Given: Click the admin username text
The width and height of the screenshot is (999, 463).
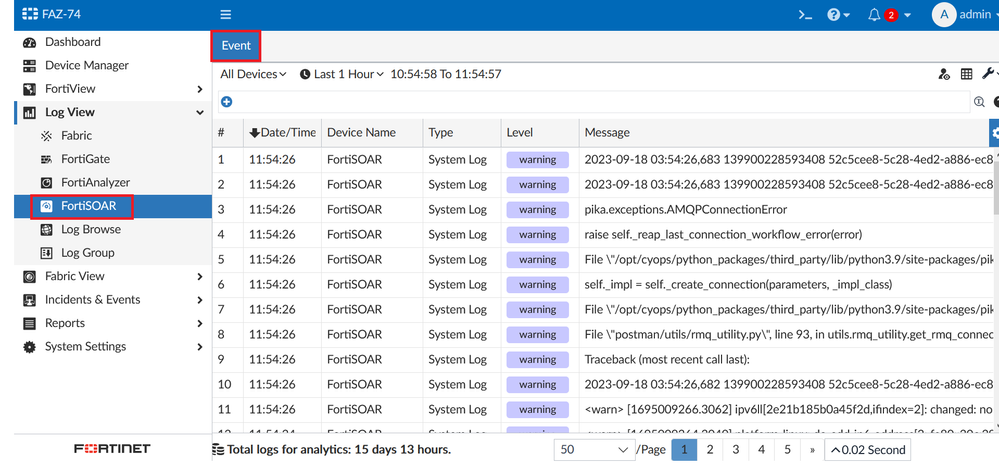Looking at the screenshot, I should coord(975,15).
